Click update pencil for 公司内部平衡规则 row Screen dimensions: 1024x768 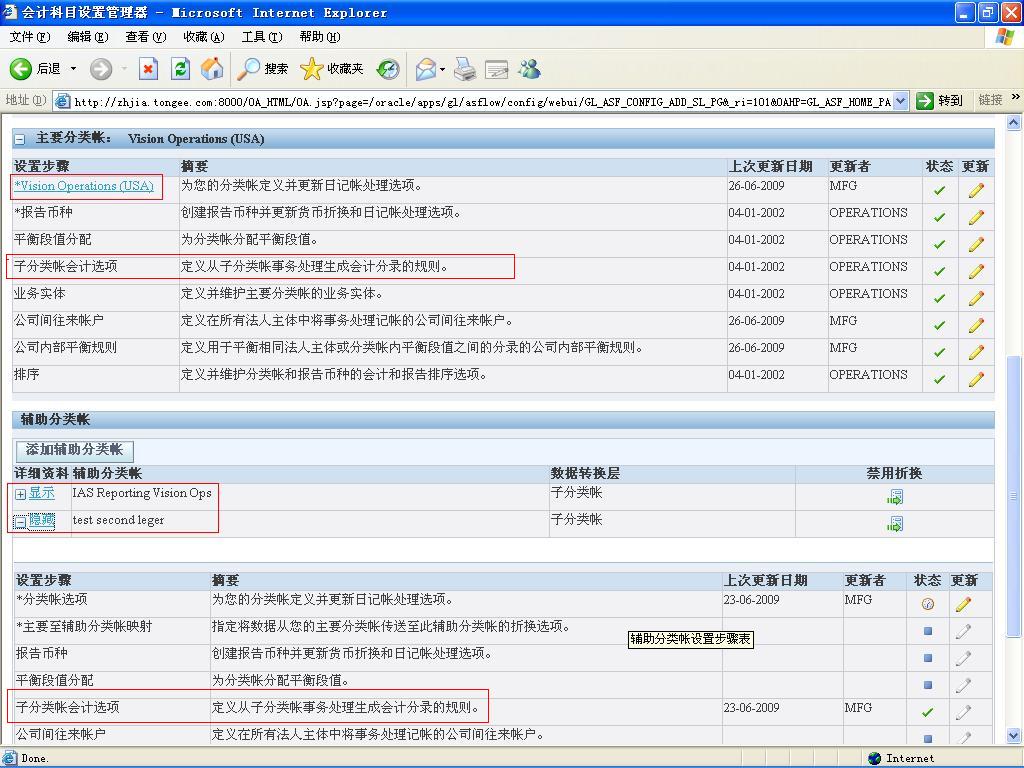tap(976, 352)
